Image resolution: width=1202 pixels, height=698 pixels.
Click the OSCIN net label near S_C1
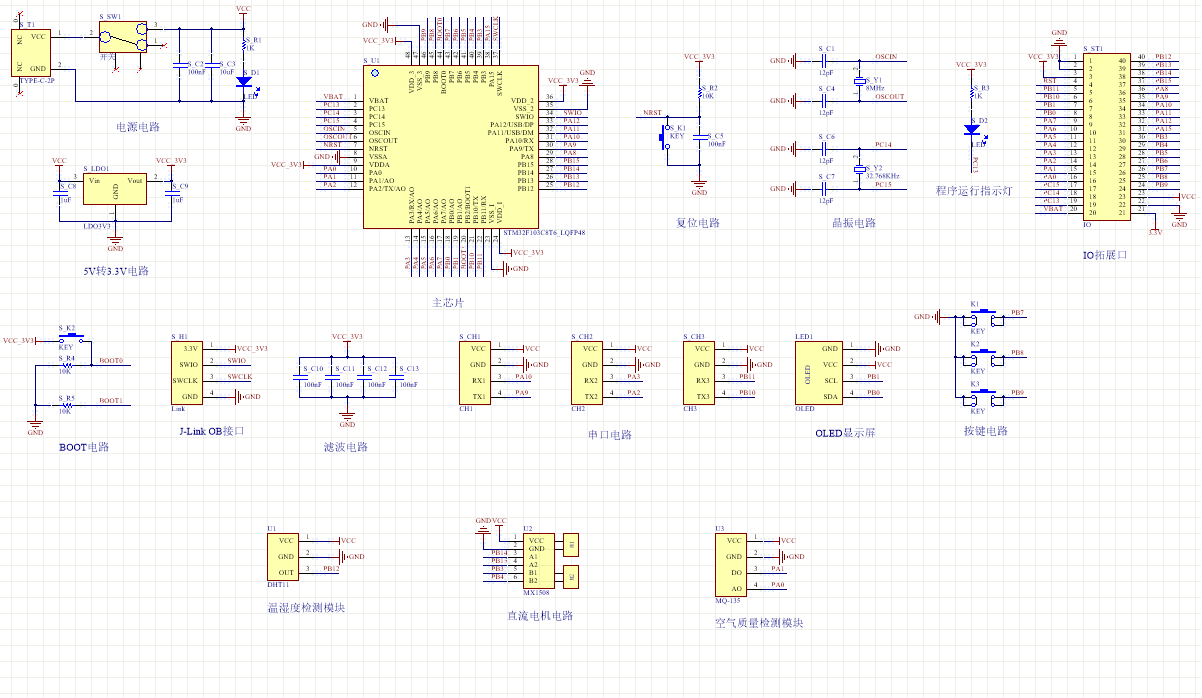pos(885,57)
